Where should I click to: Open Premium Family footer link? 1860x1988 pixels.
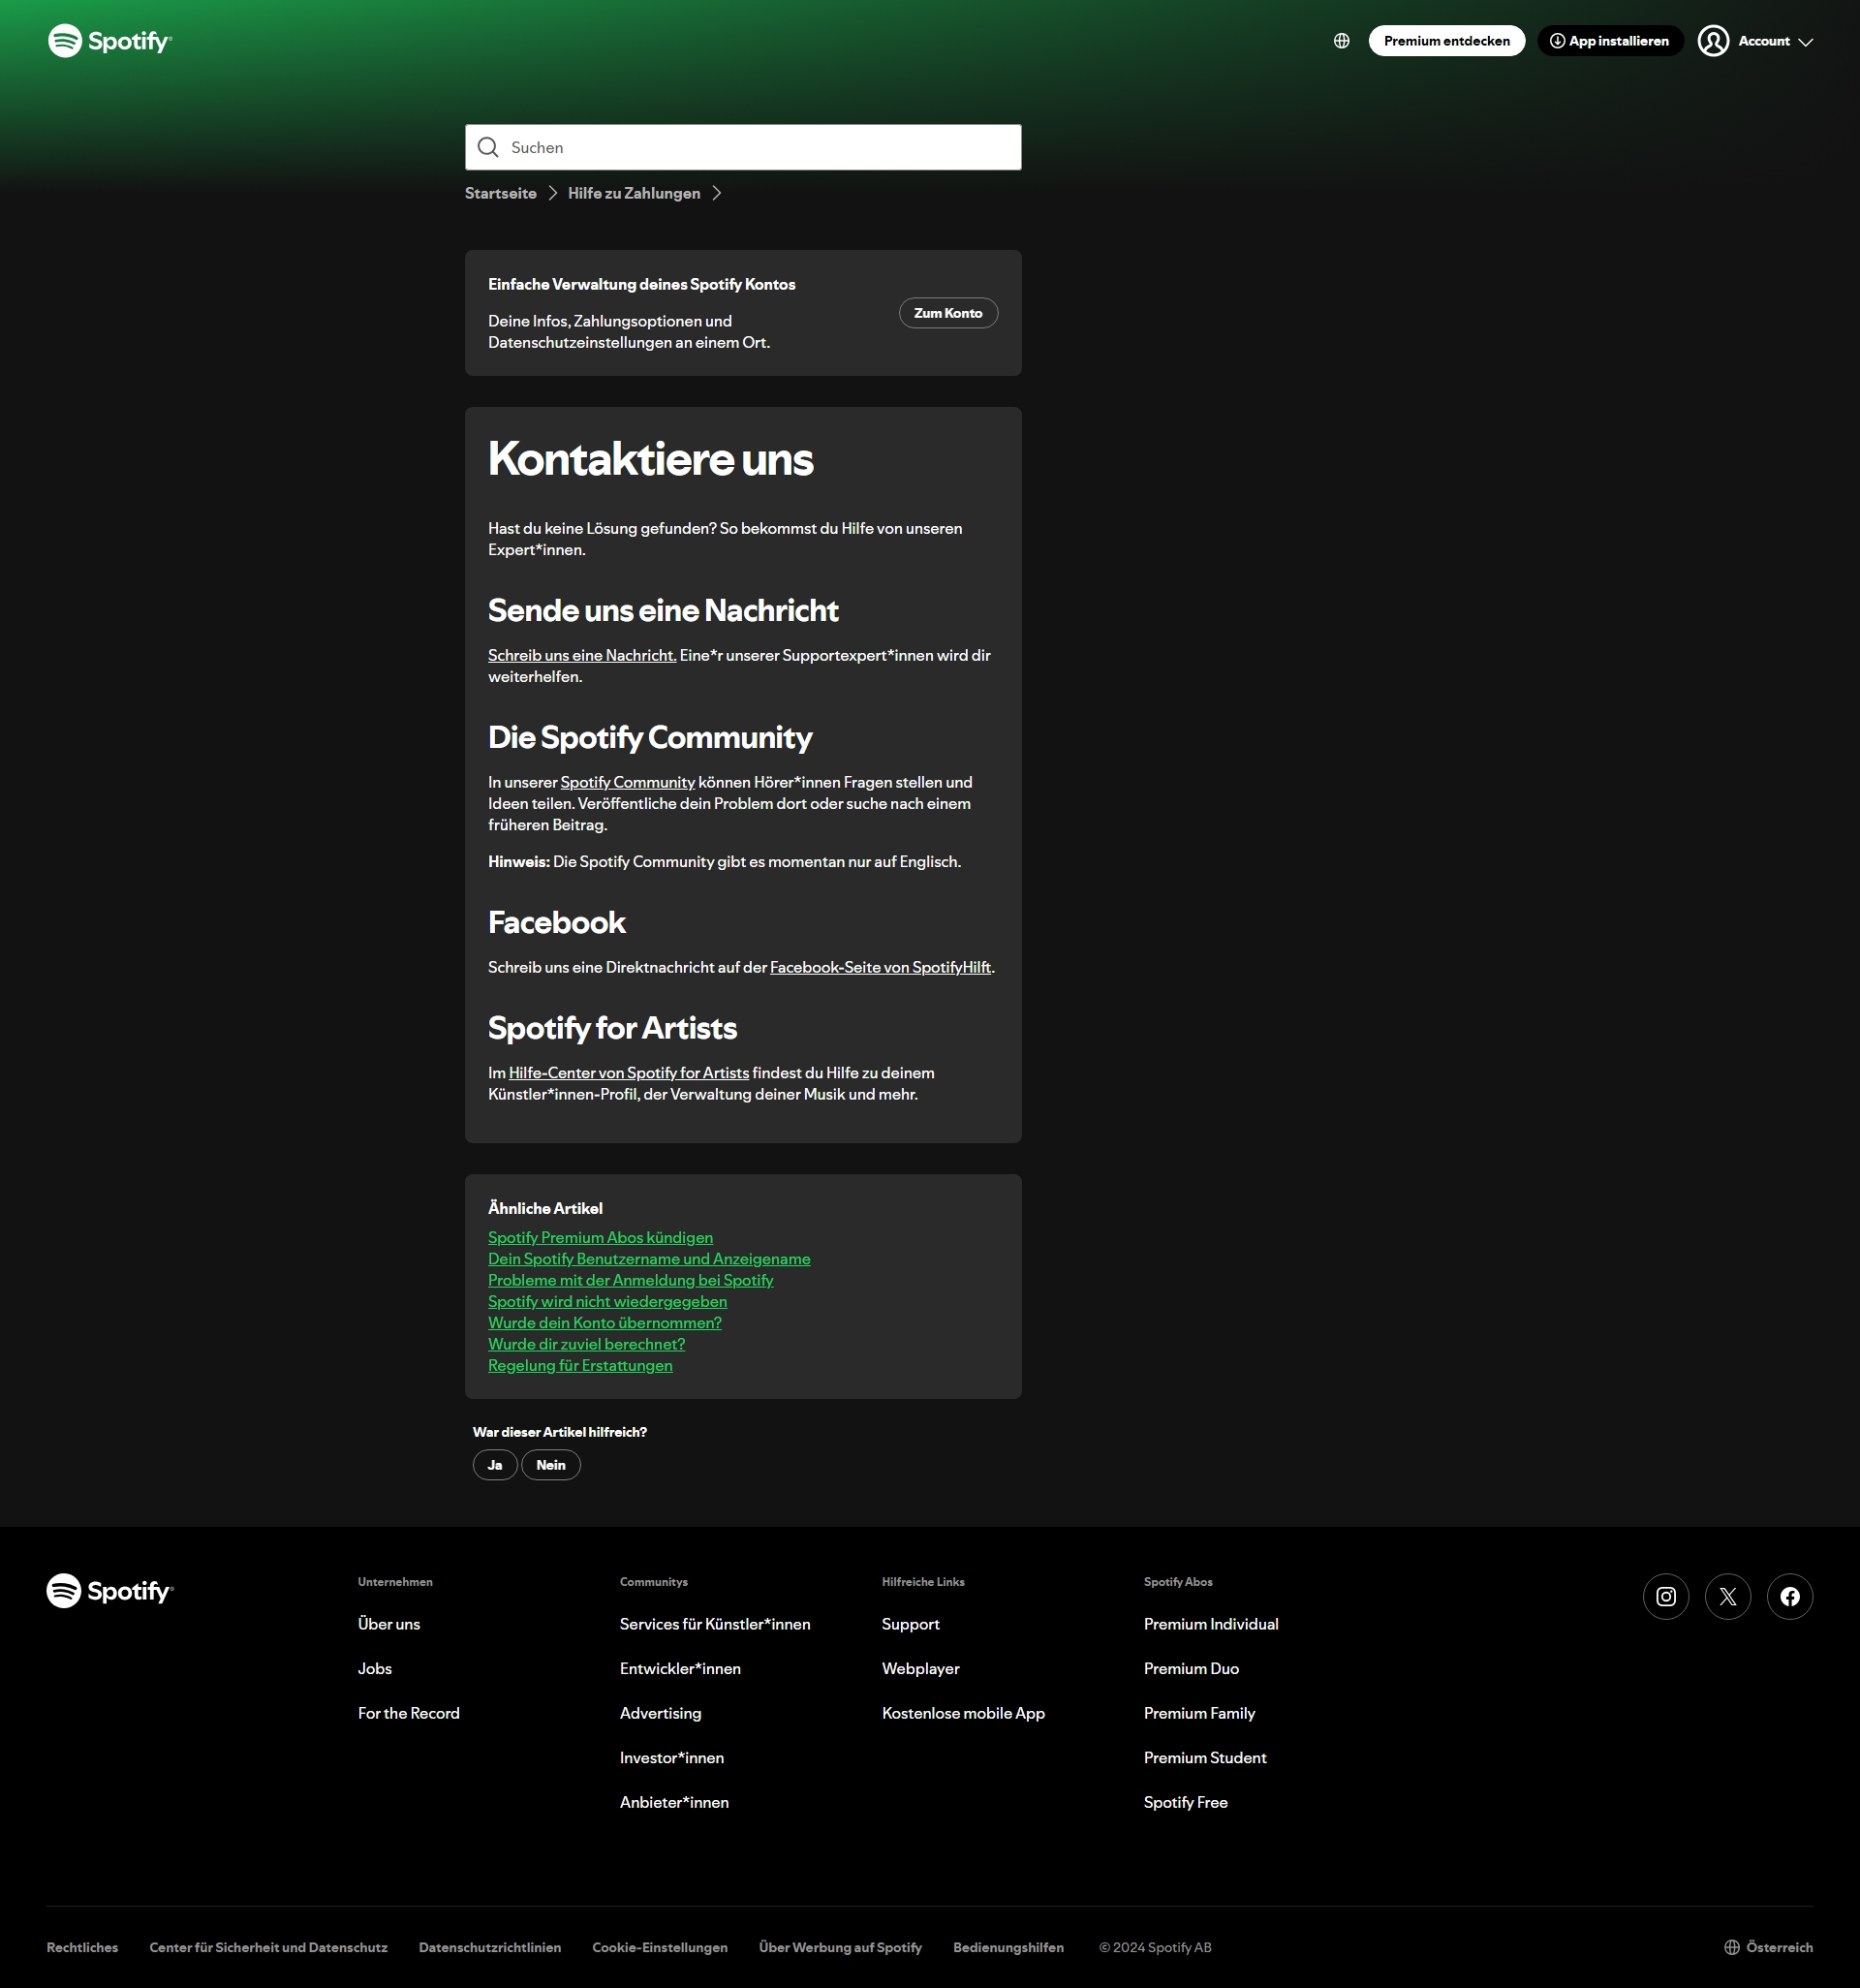coord(1199,1713)
